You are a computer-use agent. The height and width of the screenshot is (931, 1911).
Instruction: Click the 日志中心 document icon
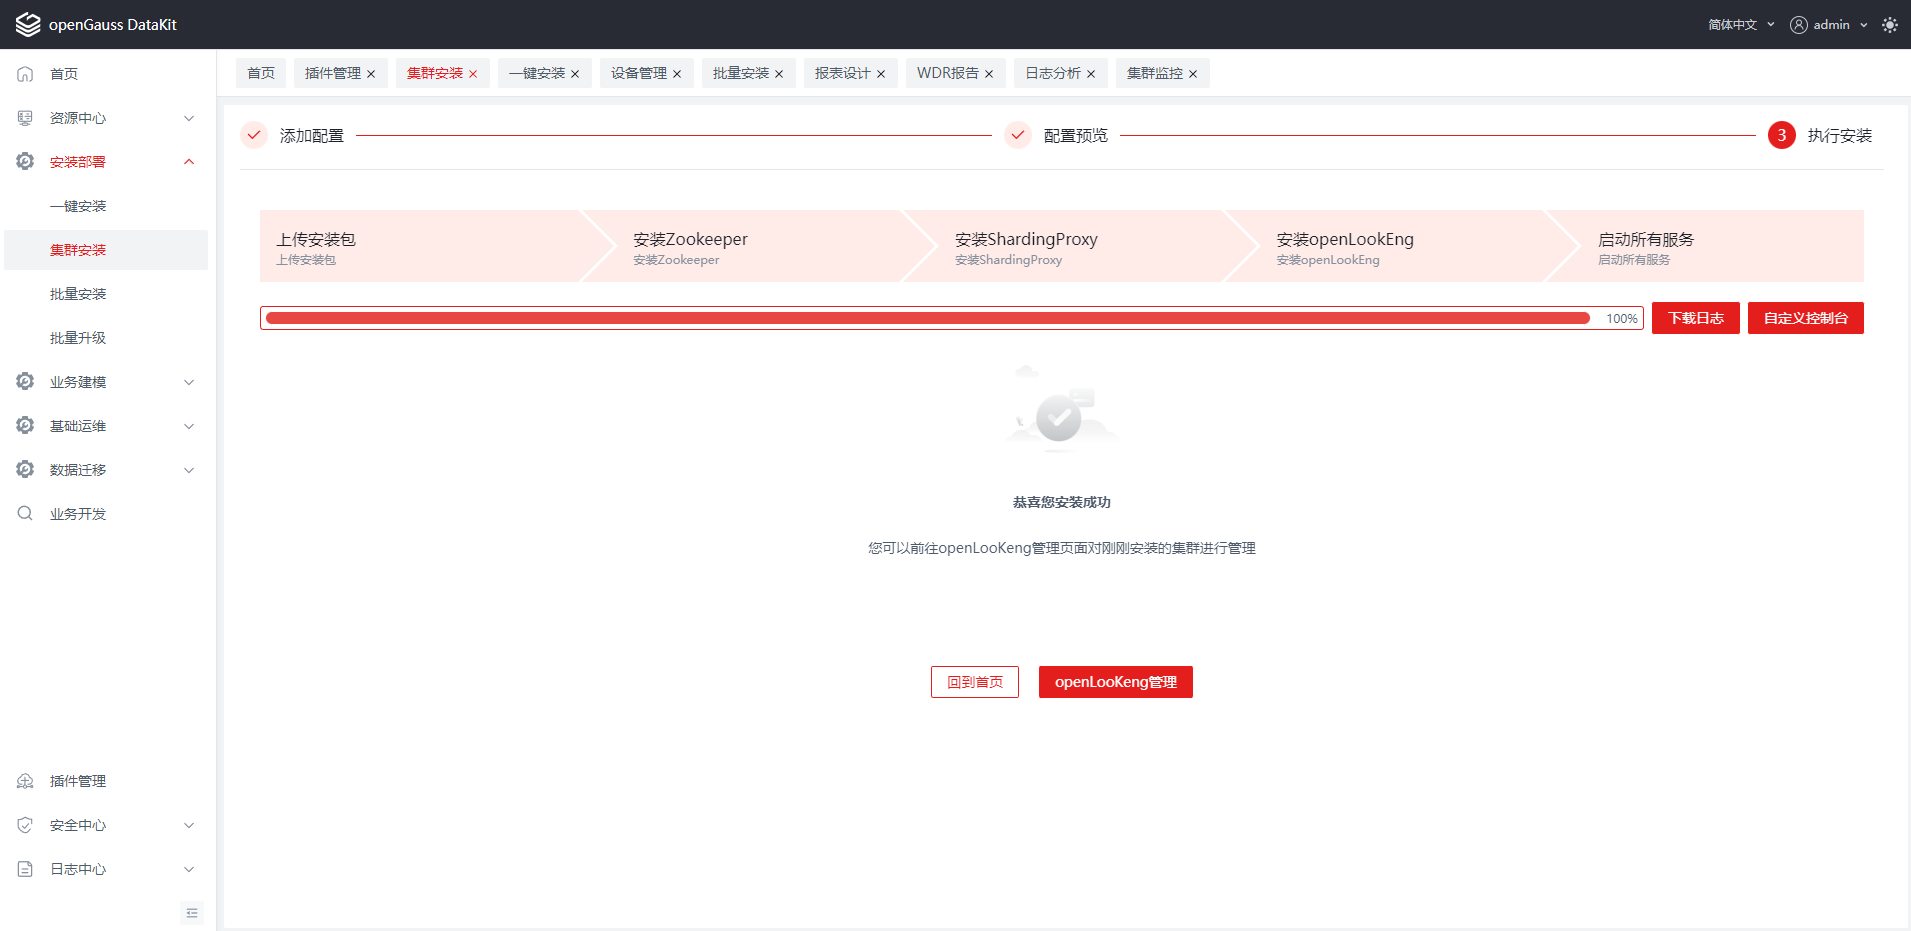26,869
